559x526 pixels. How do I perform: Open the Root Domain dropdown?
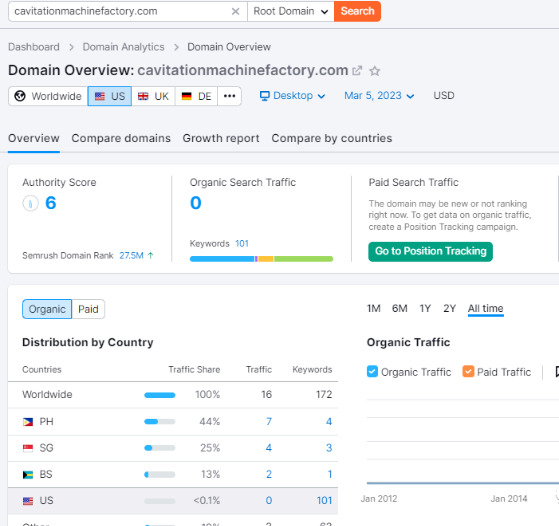click(291, 11)
